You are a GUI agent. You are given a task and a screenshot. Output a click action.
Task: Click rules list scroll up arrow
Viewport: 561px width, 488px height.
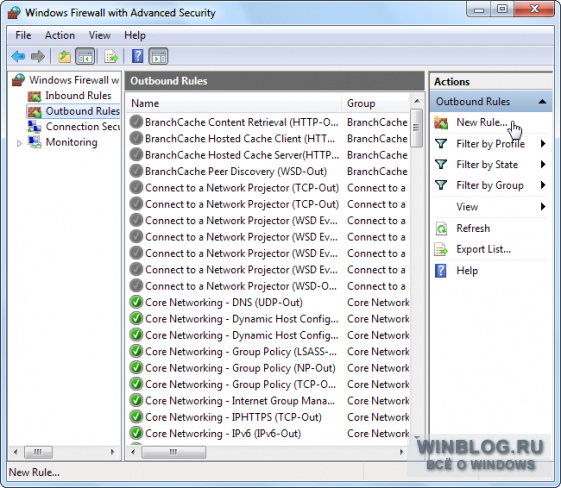tap(416, 101)
